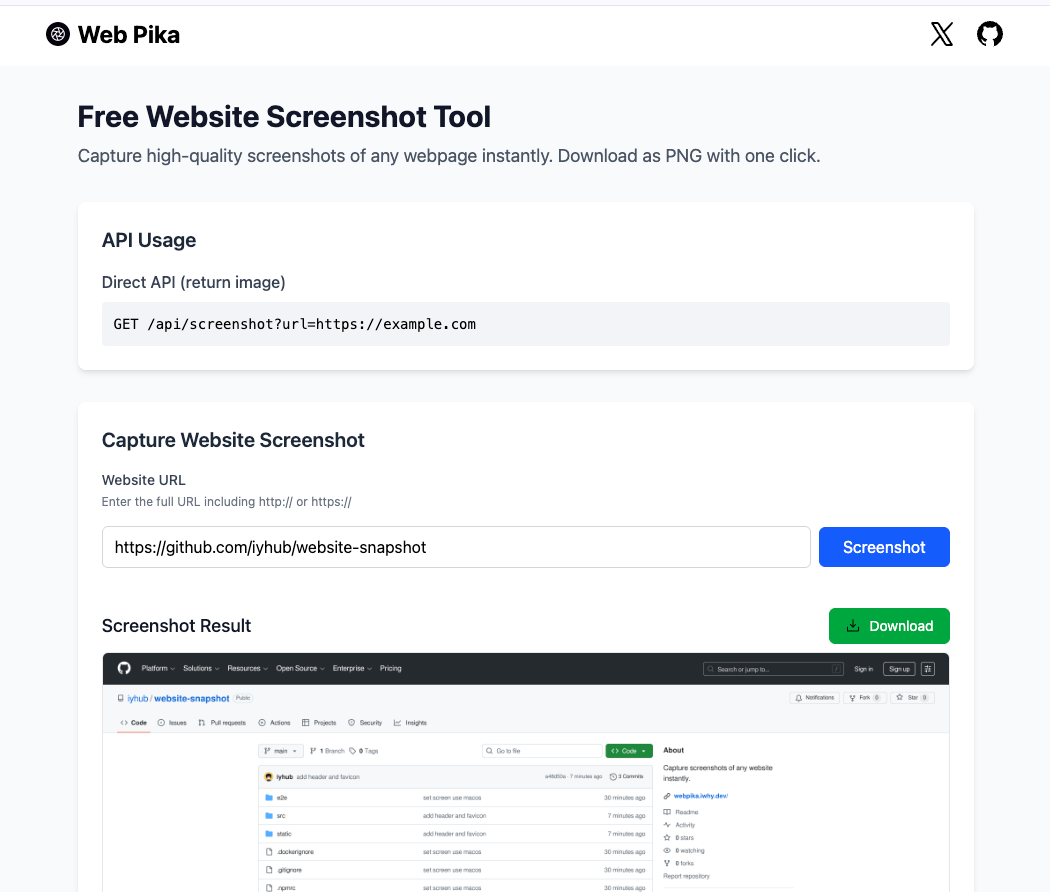Viewport: 1050px width, 892px height.
Task: Click the 'API Usage' heading
Action: tap(149, 240)
